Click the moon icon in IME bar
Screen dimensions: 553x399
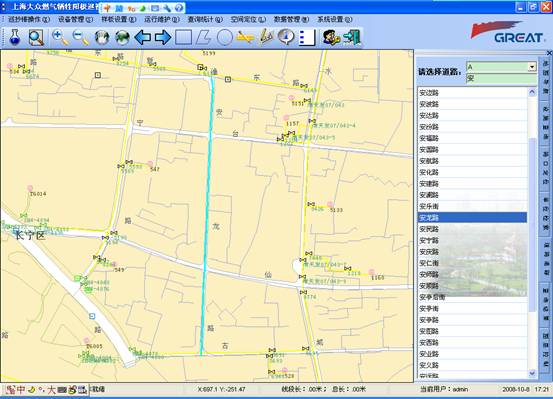click(31, 389)
